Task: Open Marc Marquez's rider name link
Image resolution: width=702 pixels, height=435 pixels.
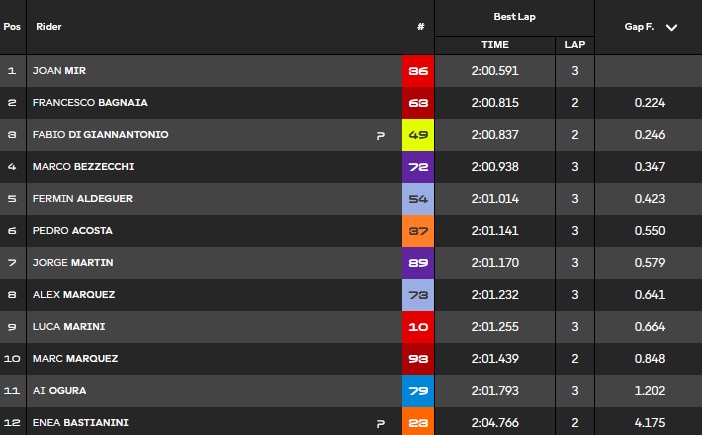Action: (x=75, y=359)
